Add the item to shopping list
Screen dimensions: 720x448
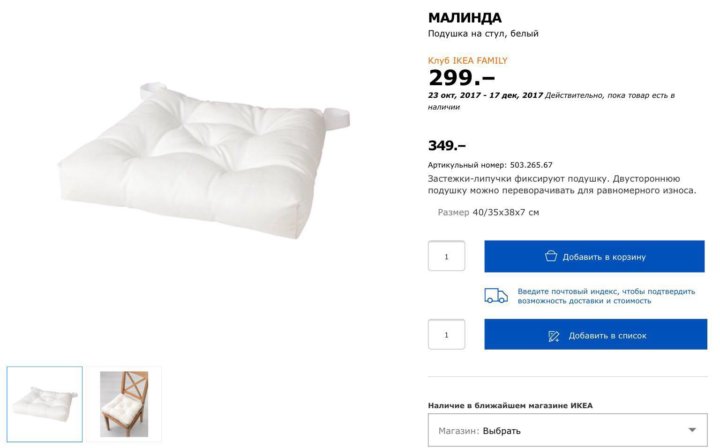pos(596,334)
